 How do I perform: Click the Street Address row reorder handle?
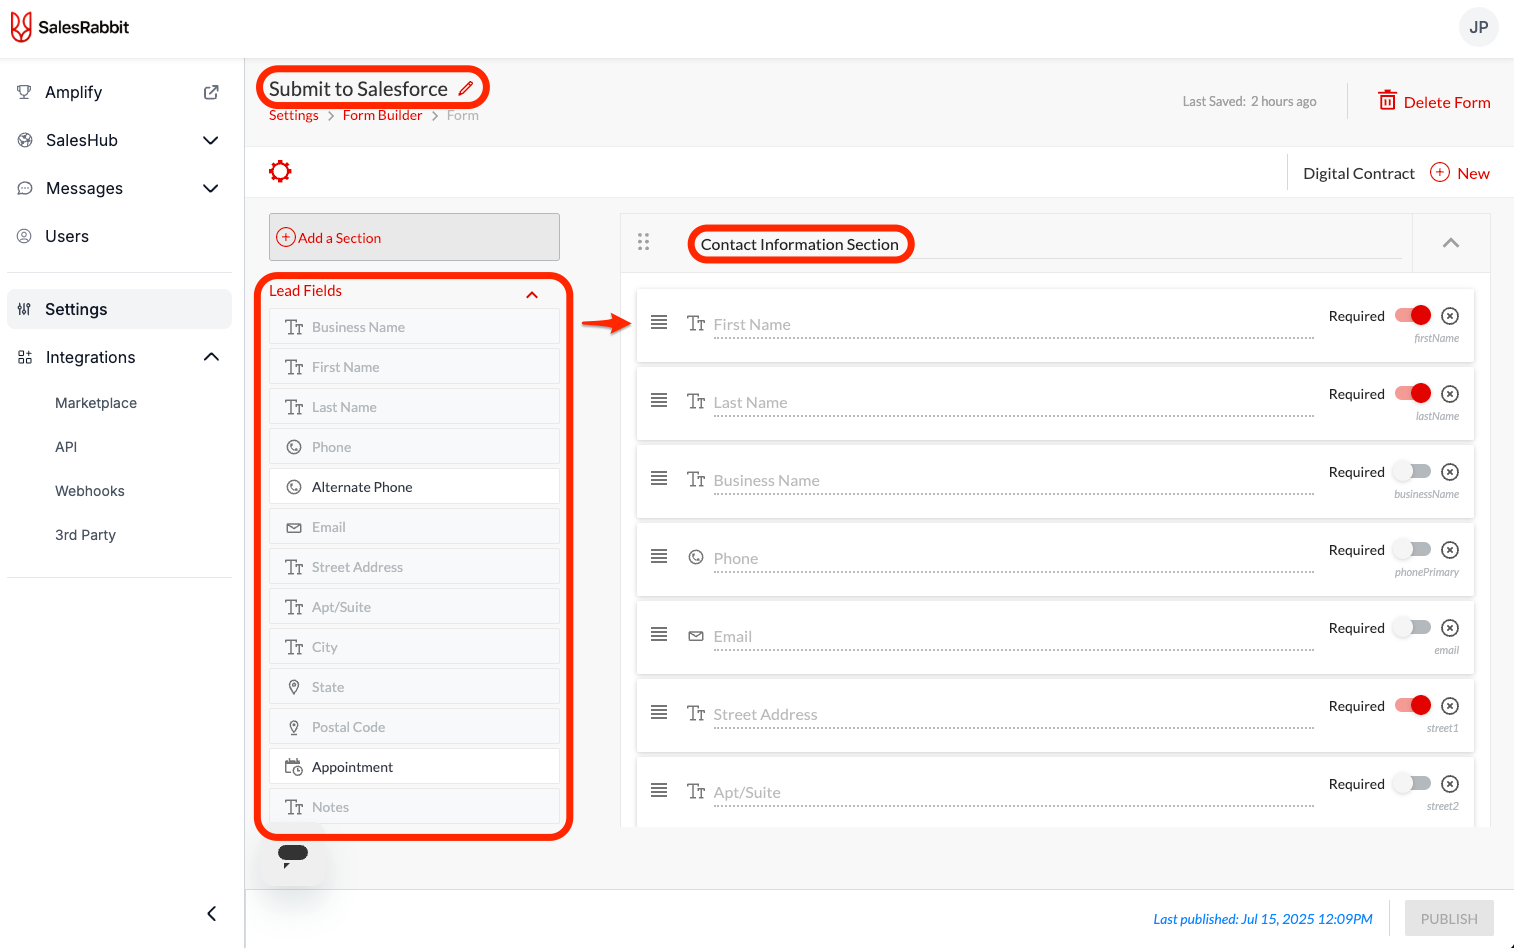[659, 712]
